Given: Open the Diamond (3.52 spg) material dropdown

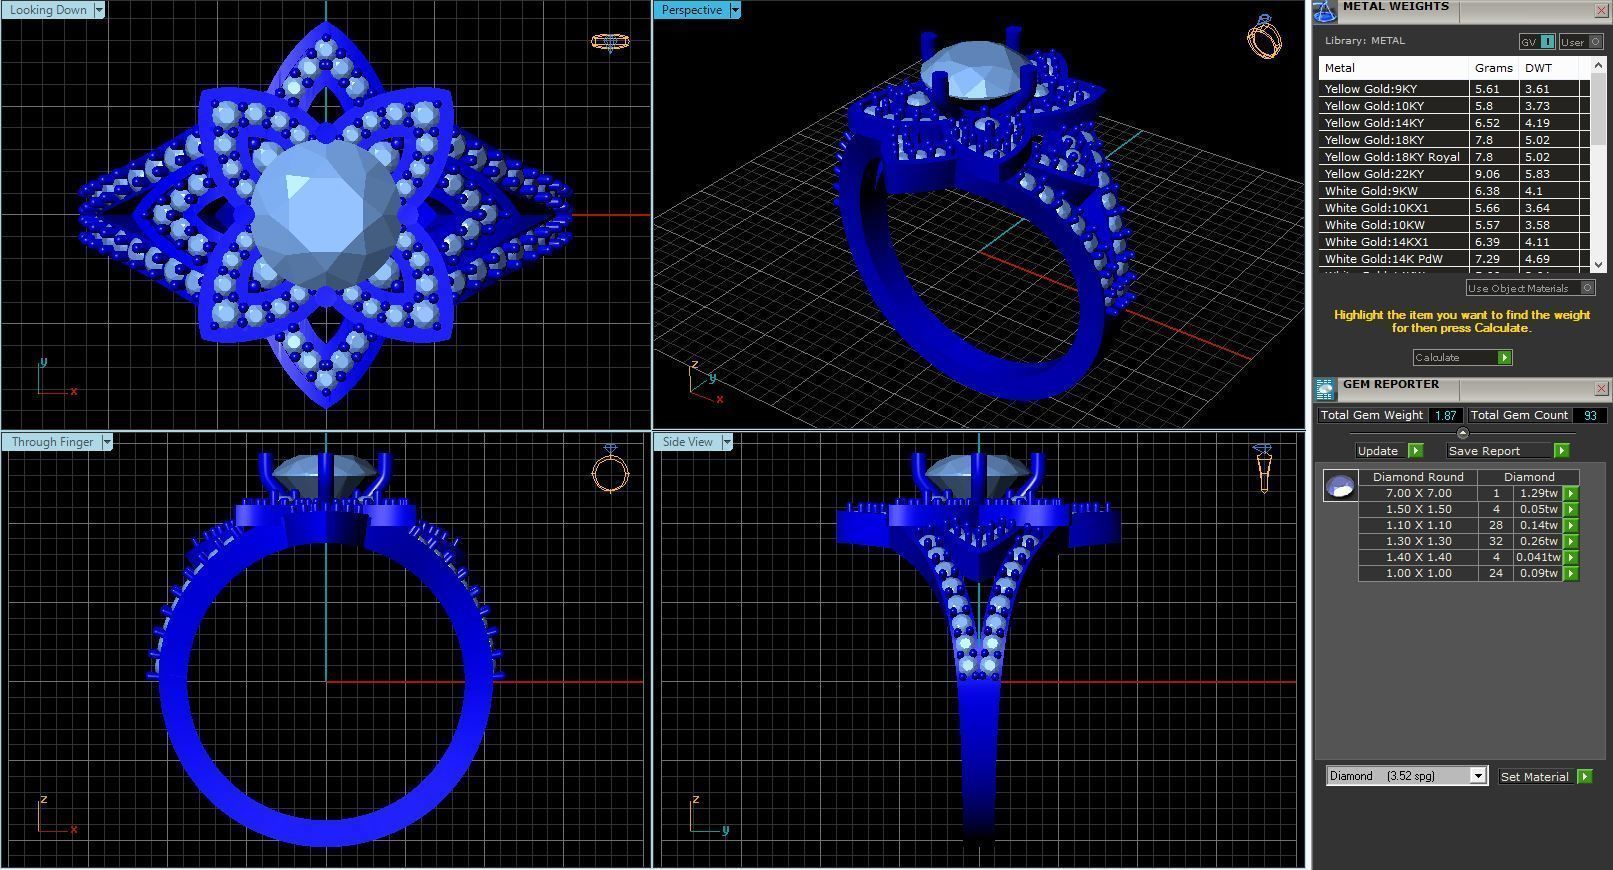Looking at the screenshot, I should 1478,776.
